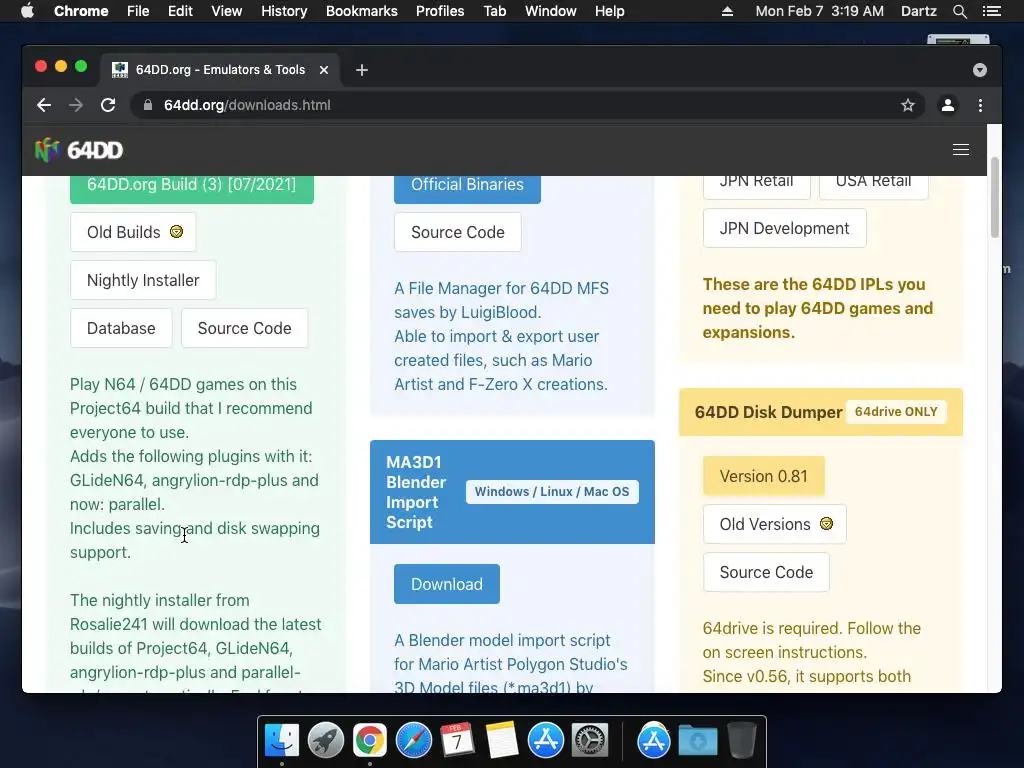Screen dimensions: 1024x768
Task: Click the Dartz user name in menu bar
Action: pyautogui.click(x=918, y=11)
